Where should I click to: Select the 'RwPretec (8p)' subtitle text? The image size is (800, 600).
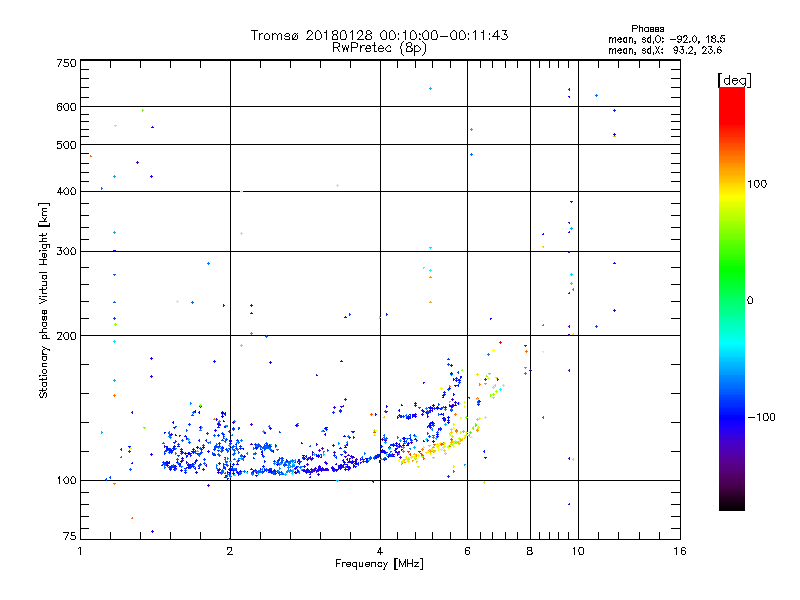[379, 48]
